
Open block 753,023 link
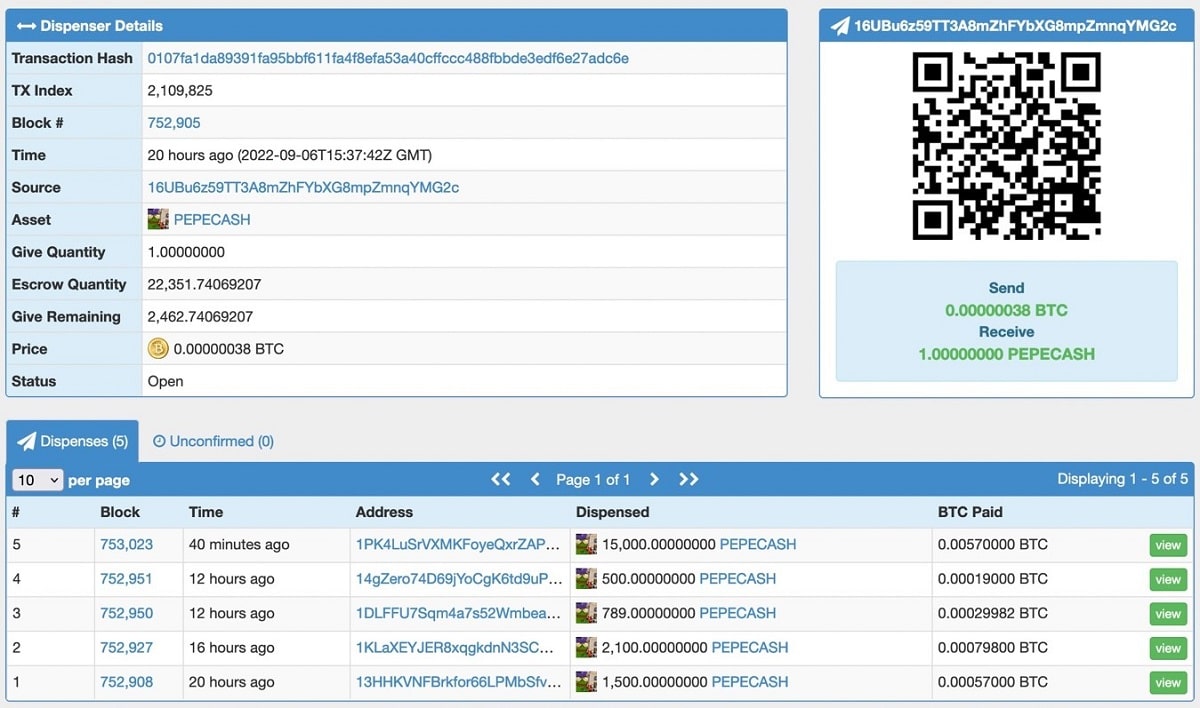click(x=126, y=545)
